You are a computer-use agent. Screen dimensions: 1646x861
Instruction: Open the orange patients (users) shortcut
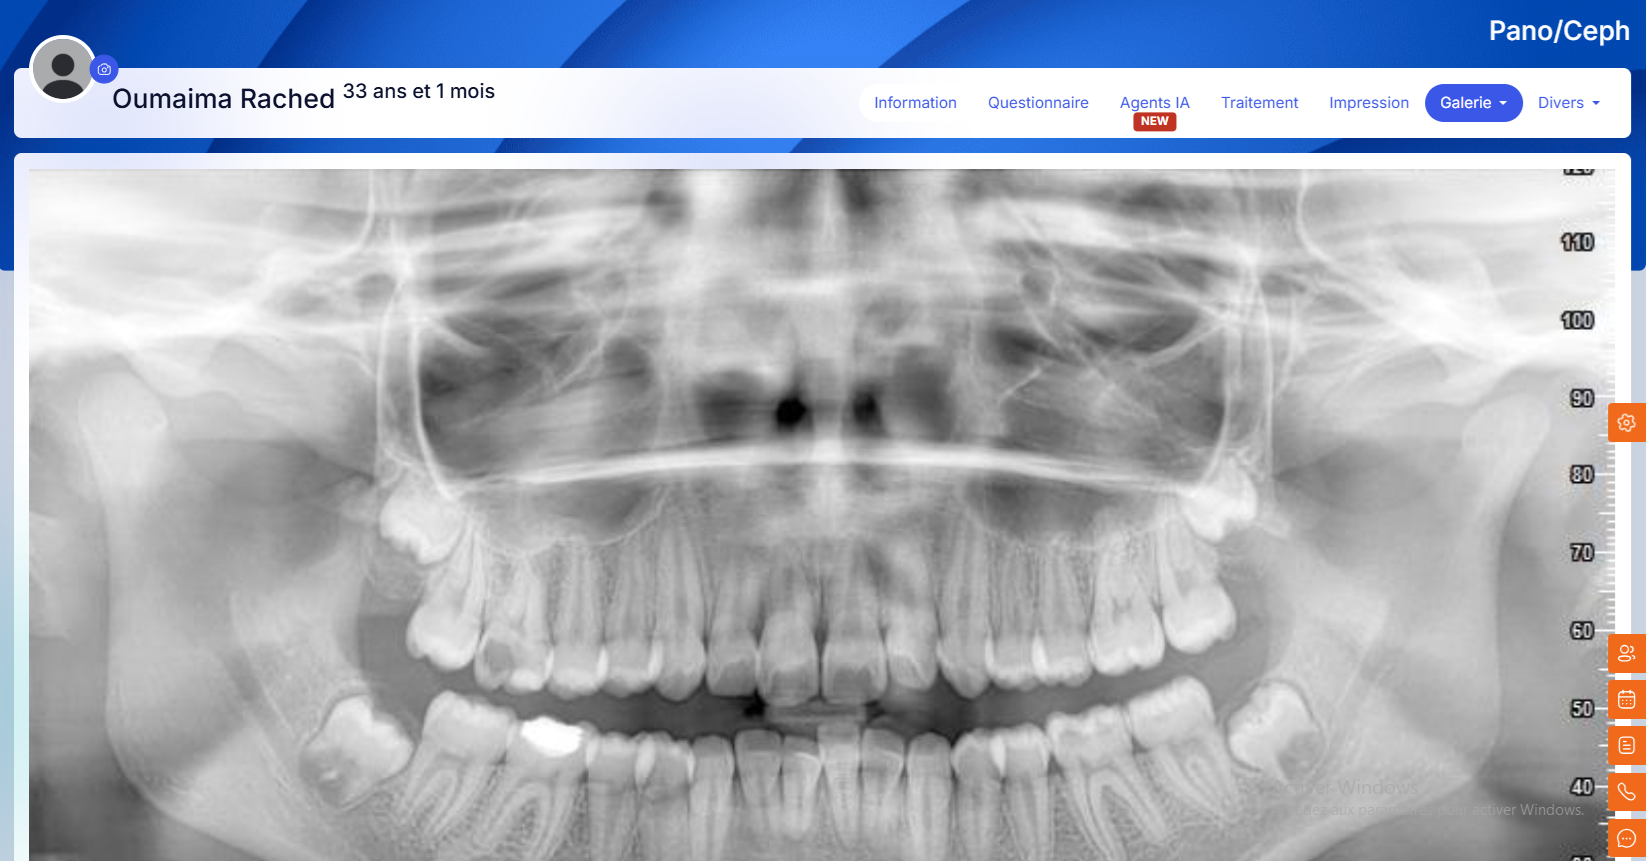coord(1626,654)
